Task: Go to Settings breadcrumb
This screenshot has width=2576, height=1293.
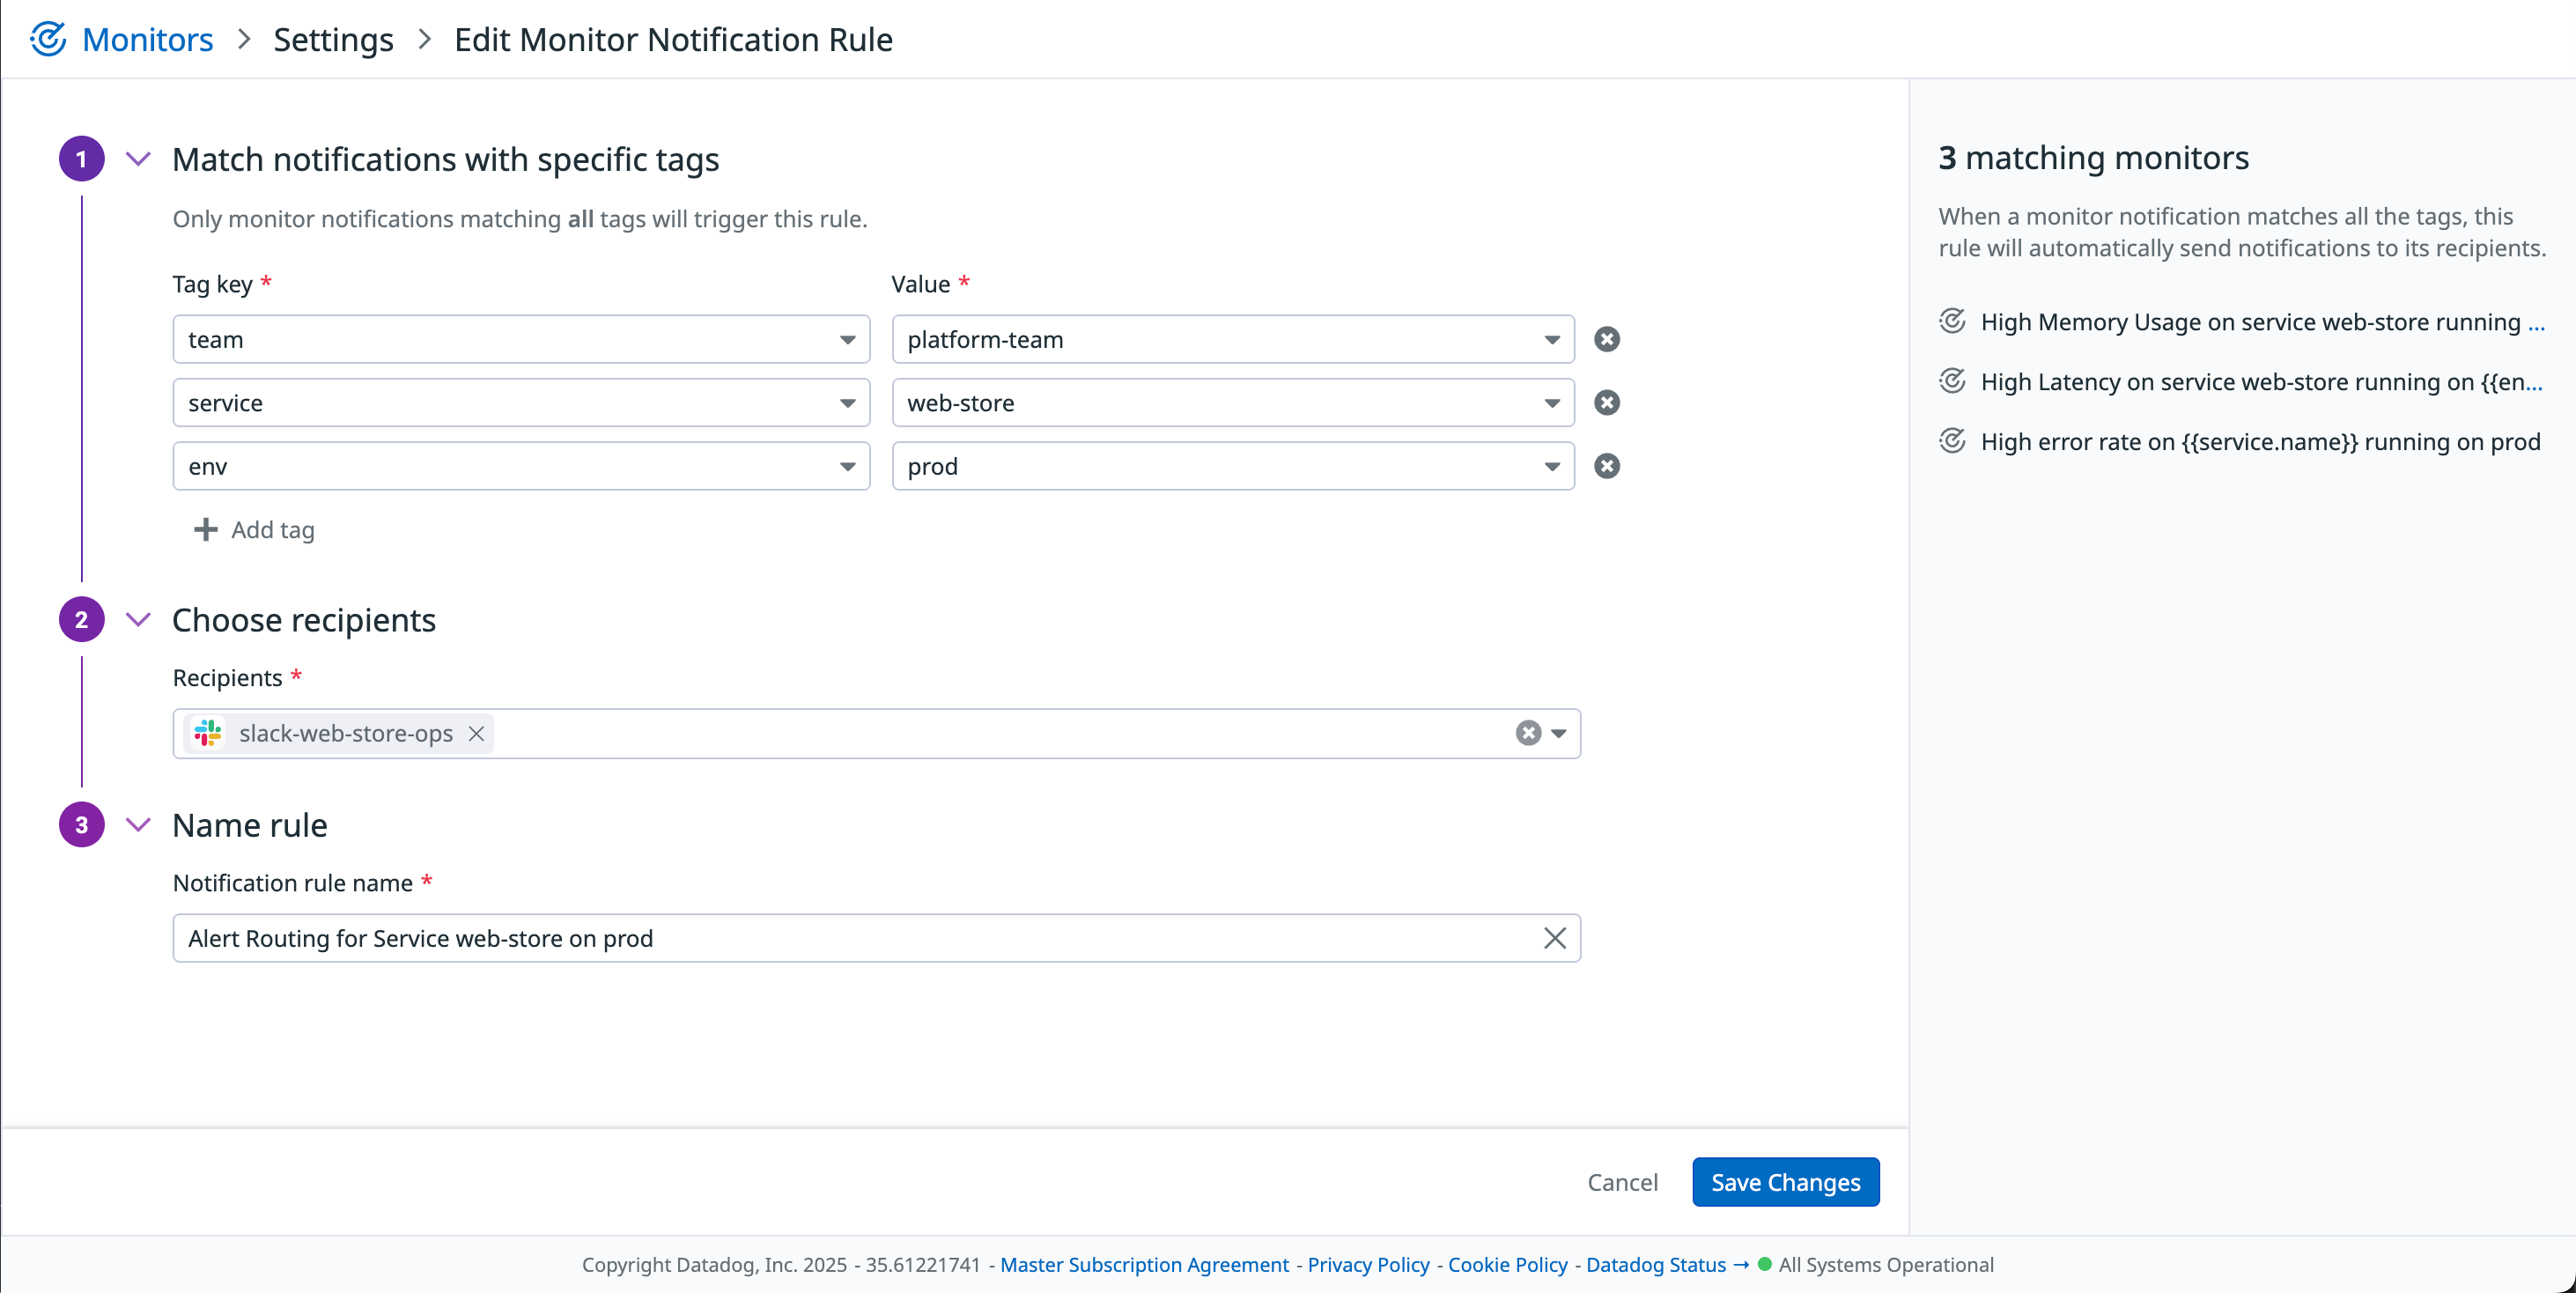Action: (x=333, y=39)
